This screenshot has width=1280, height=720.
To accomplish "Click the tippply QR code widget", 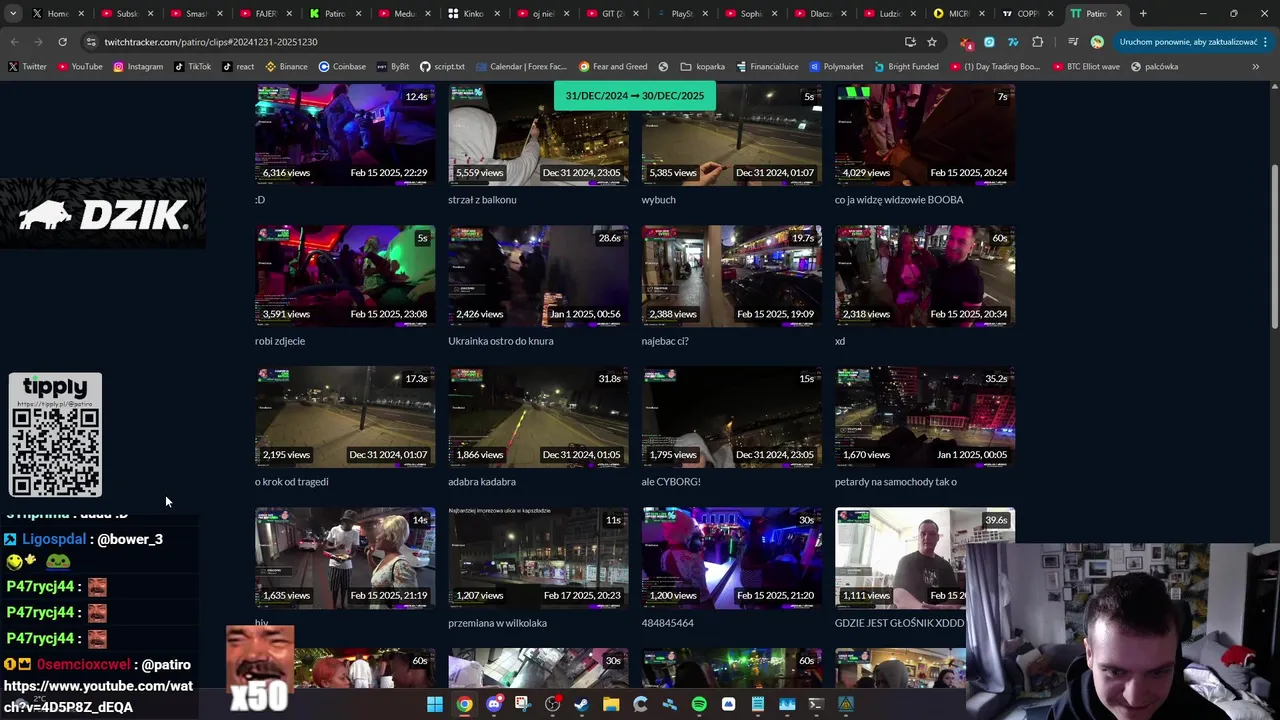I will click(55, 435).
